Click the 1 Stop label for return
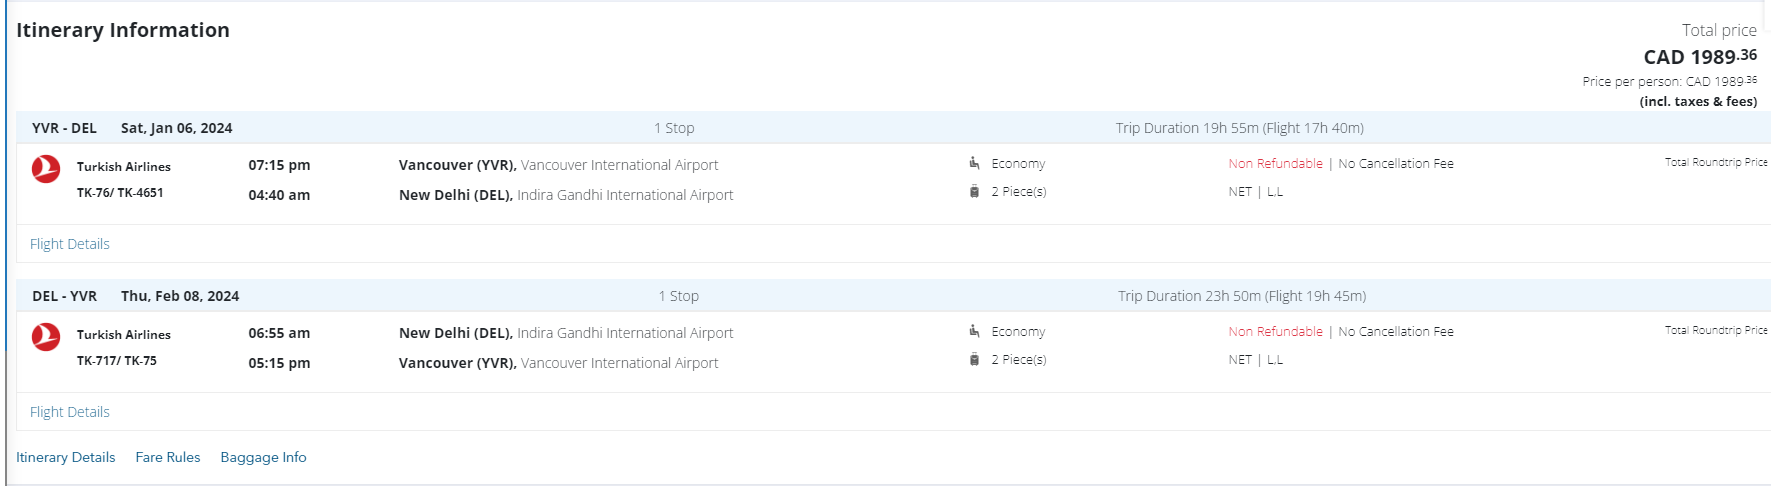The image size is (1771, 486). pyautogui.click(x=678, y=296)
